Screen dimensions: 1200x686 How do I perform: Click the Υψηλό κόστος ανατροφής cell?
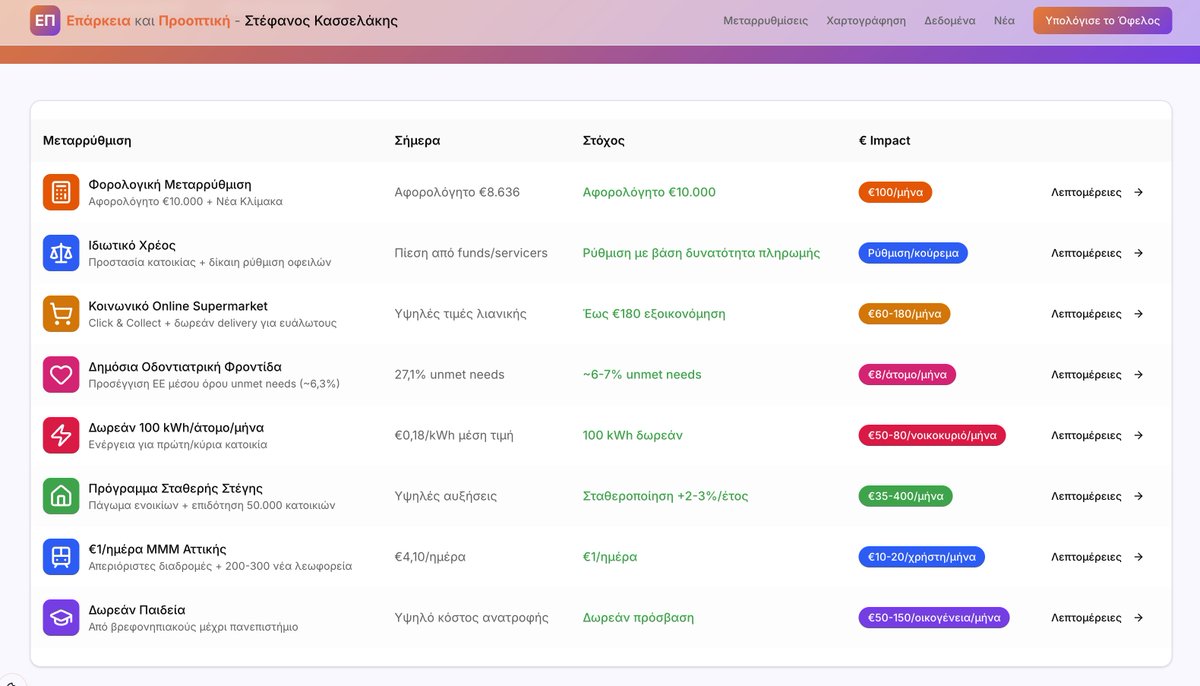pyautogui.click(x=472, y=617)
